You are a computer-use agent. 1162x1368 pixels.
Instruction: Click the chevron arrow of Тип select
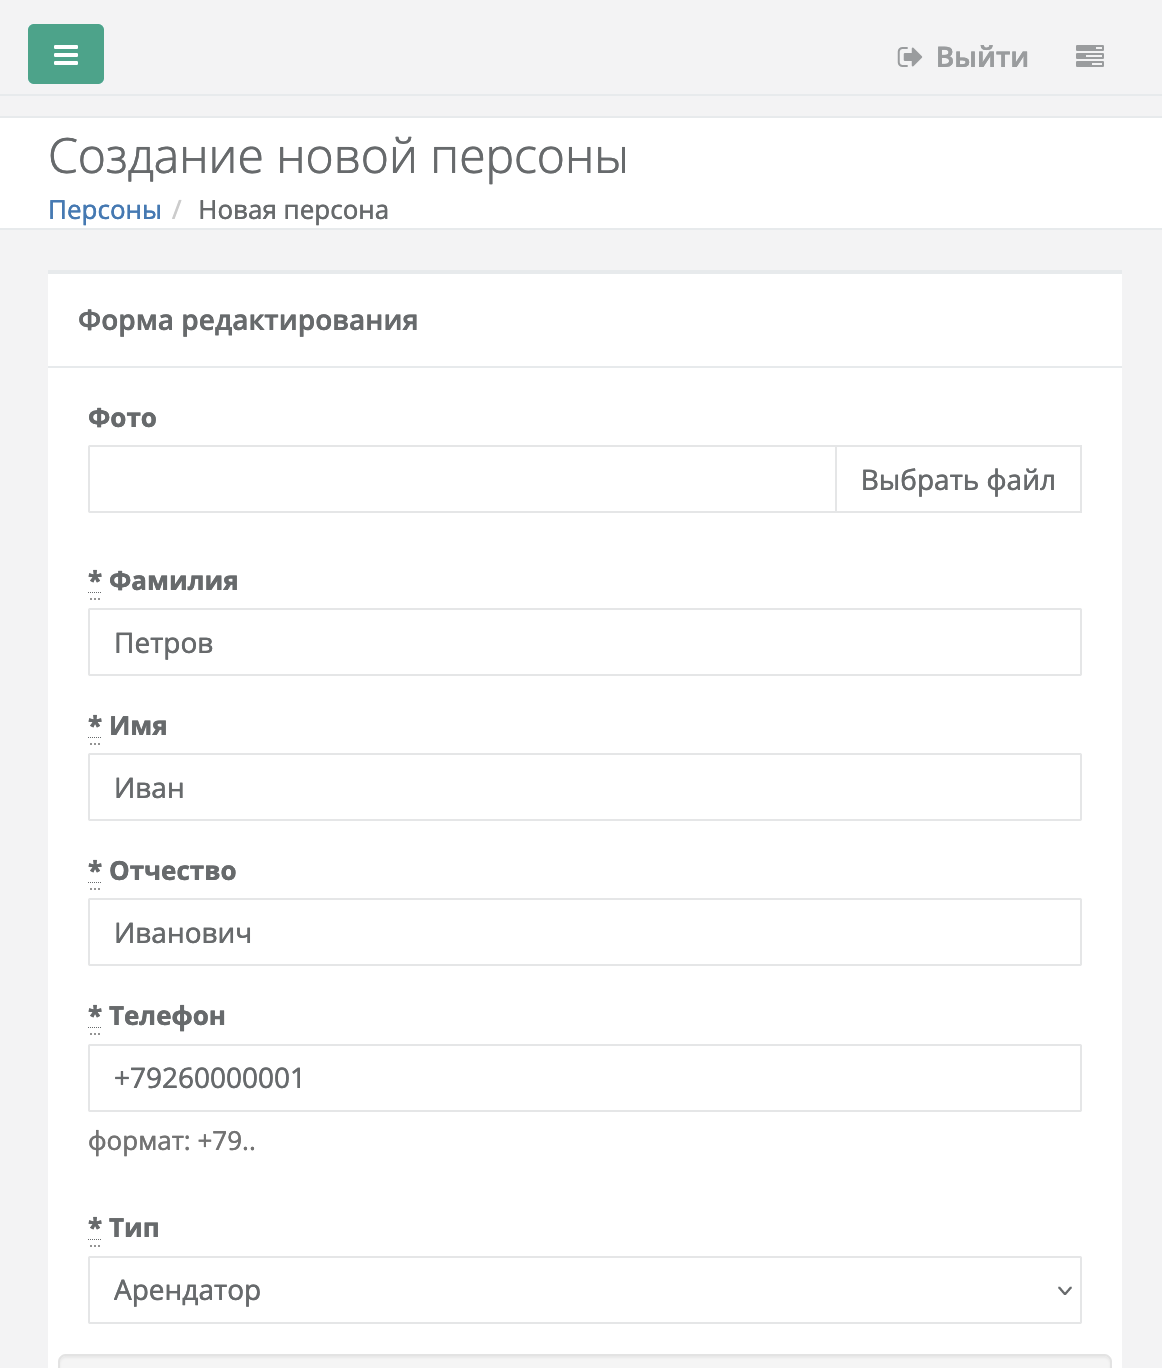tap(1064, 1291)
